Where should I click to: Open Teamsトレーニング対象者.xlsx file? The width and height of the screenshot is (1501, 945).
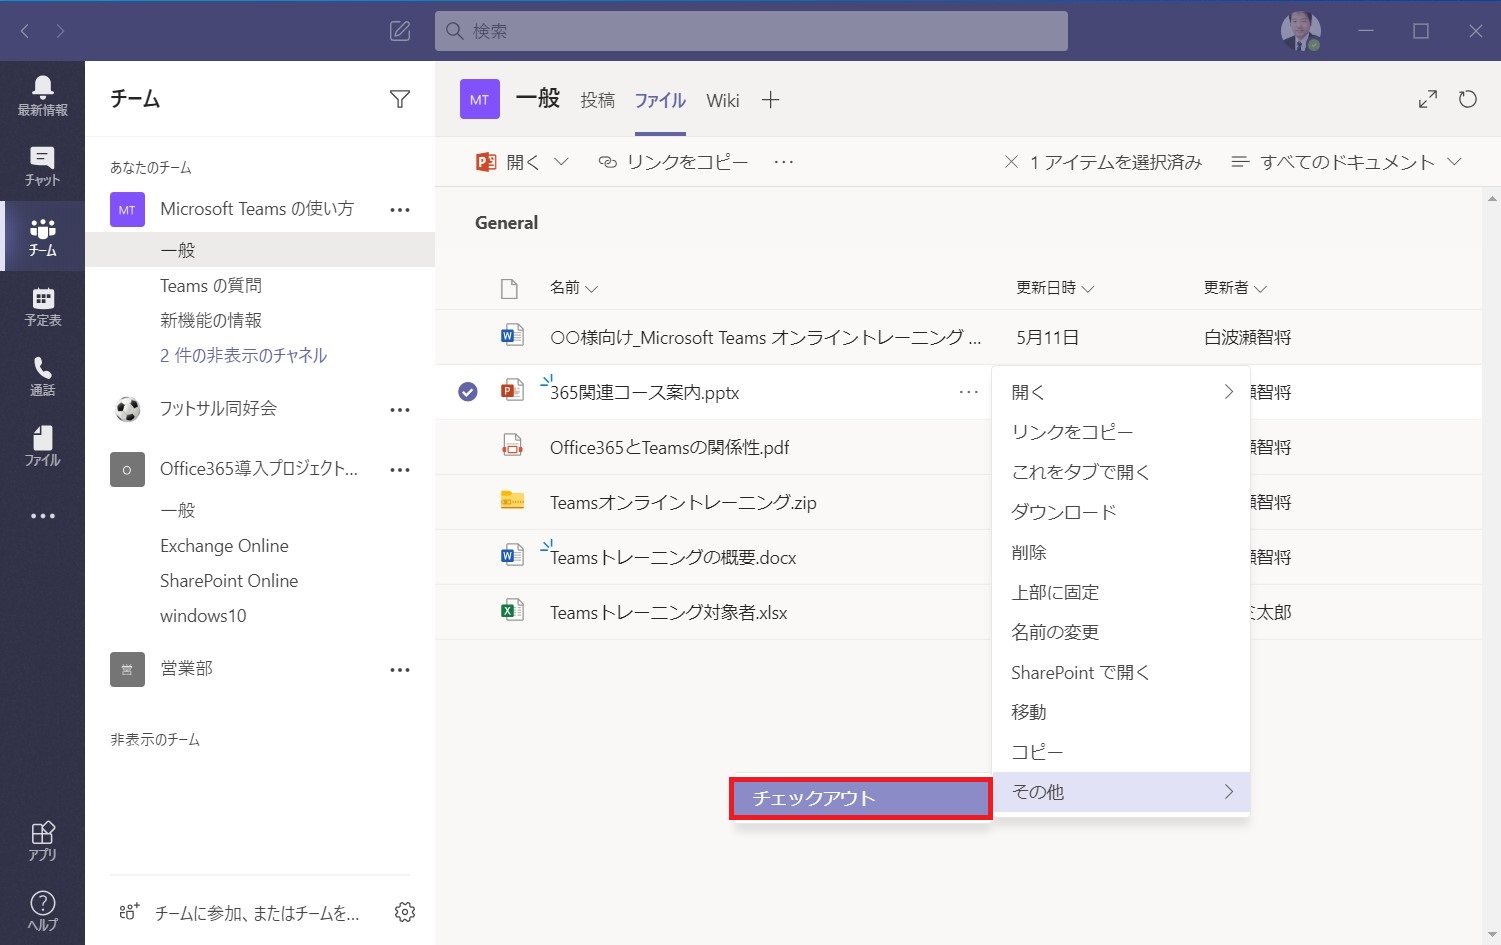pos(668,612)
